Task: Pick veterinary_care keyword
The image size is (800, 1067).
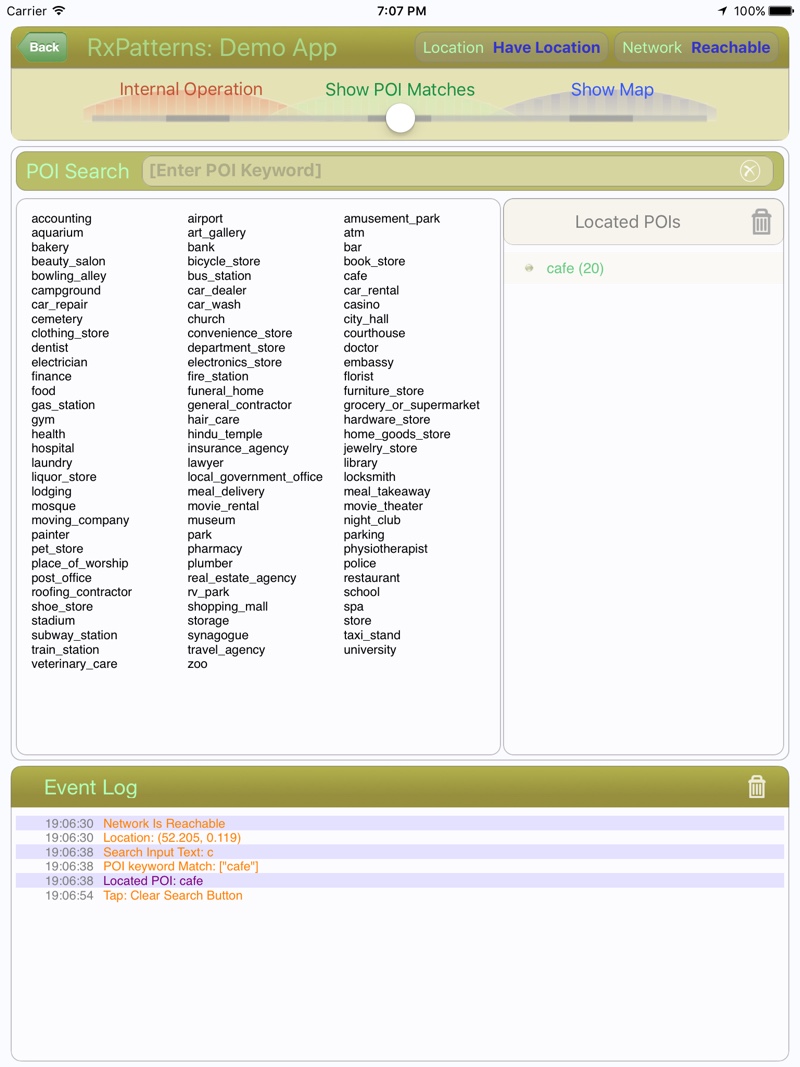Action: click(74, 664)
